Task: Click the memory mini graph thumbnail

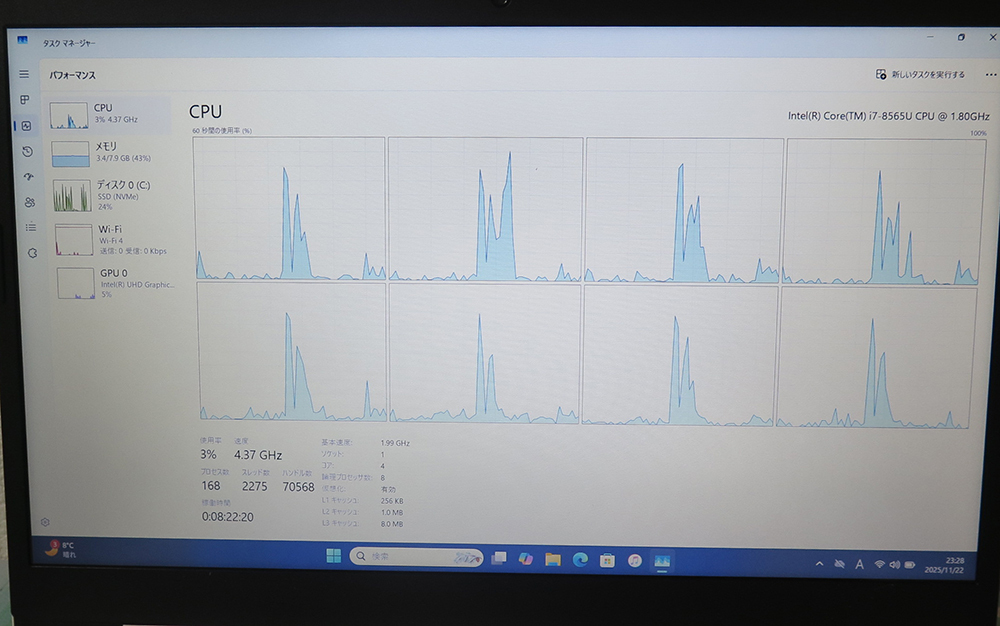Action: 70,154
